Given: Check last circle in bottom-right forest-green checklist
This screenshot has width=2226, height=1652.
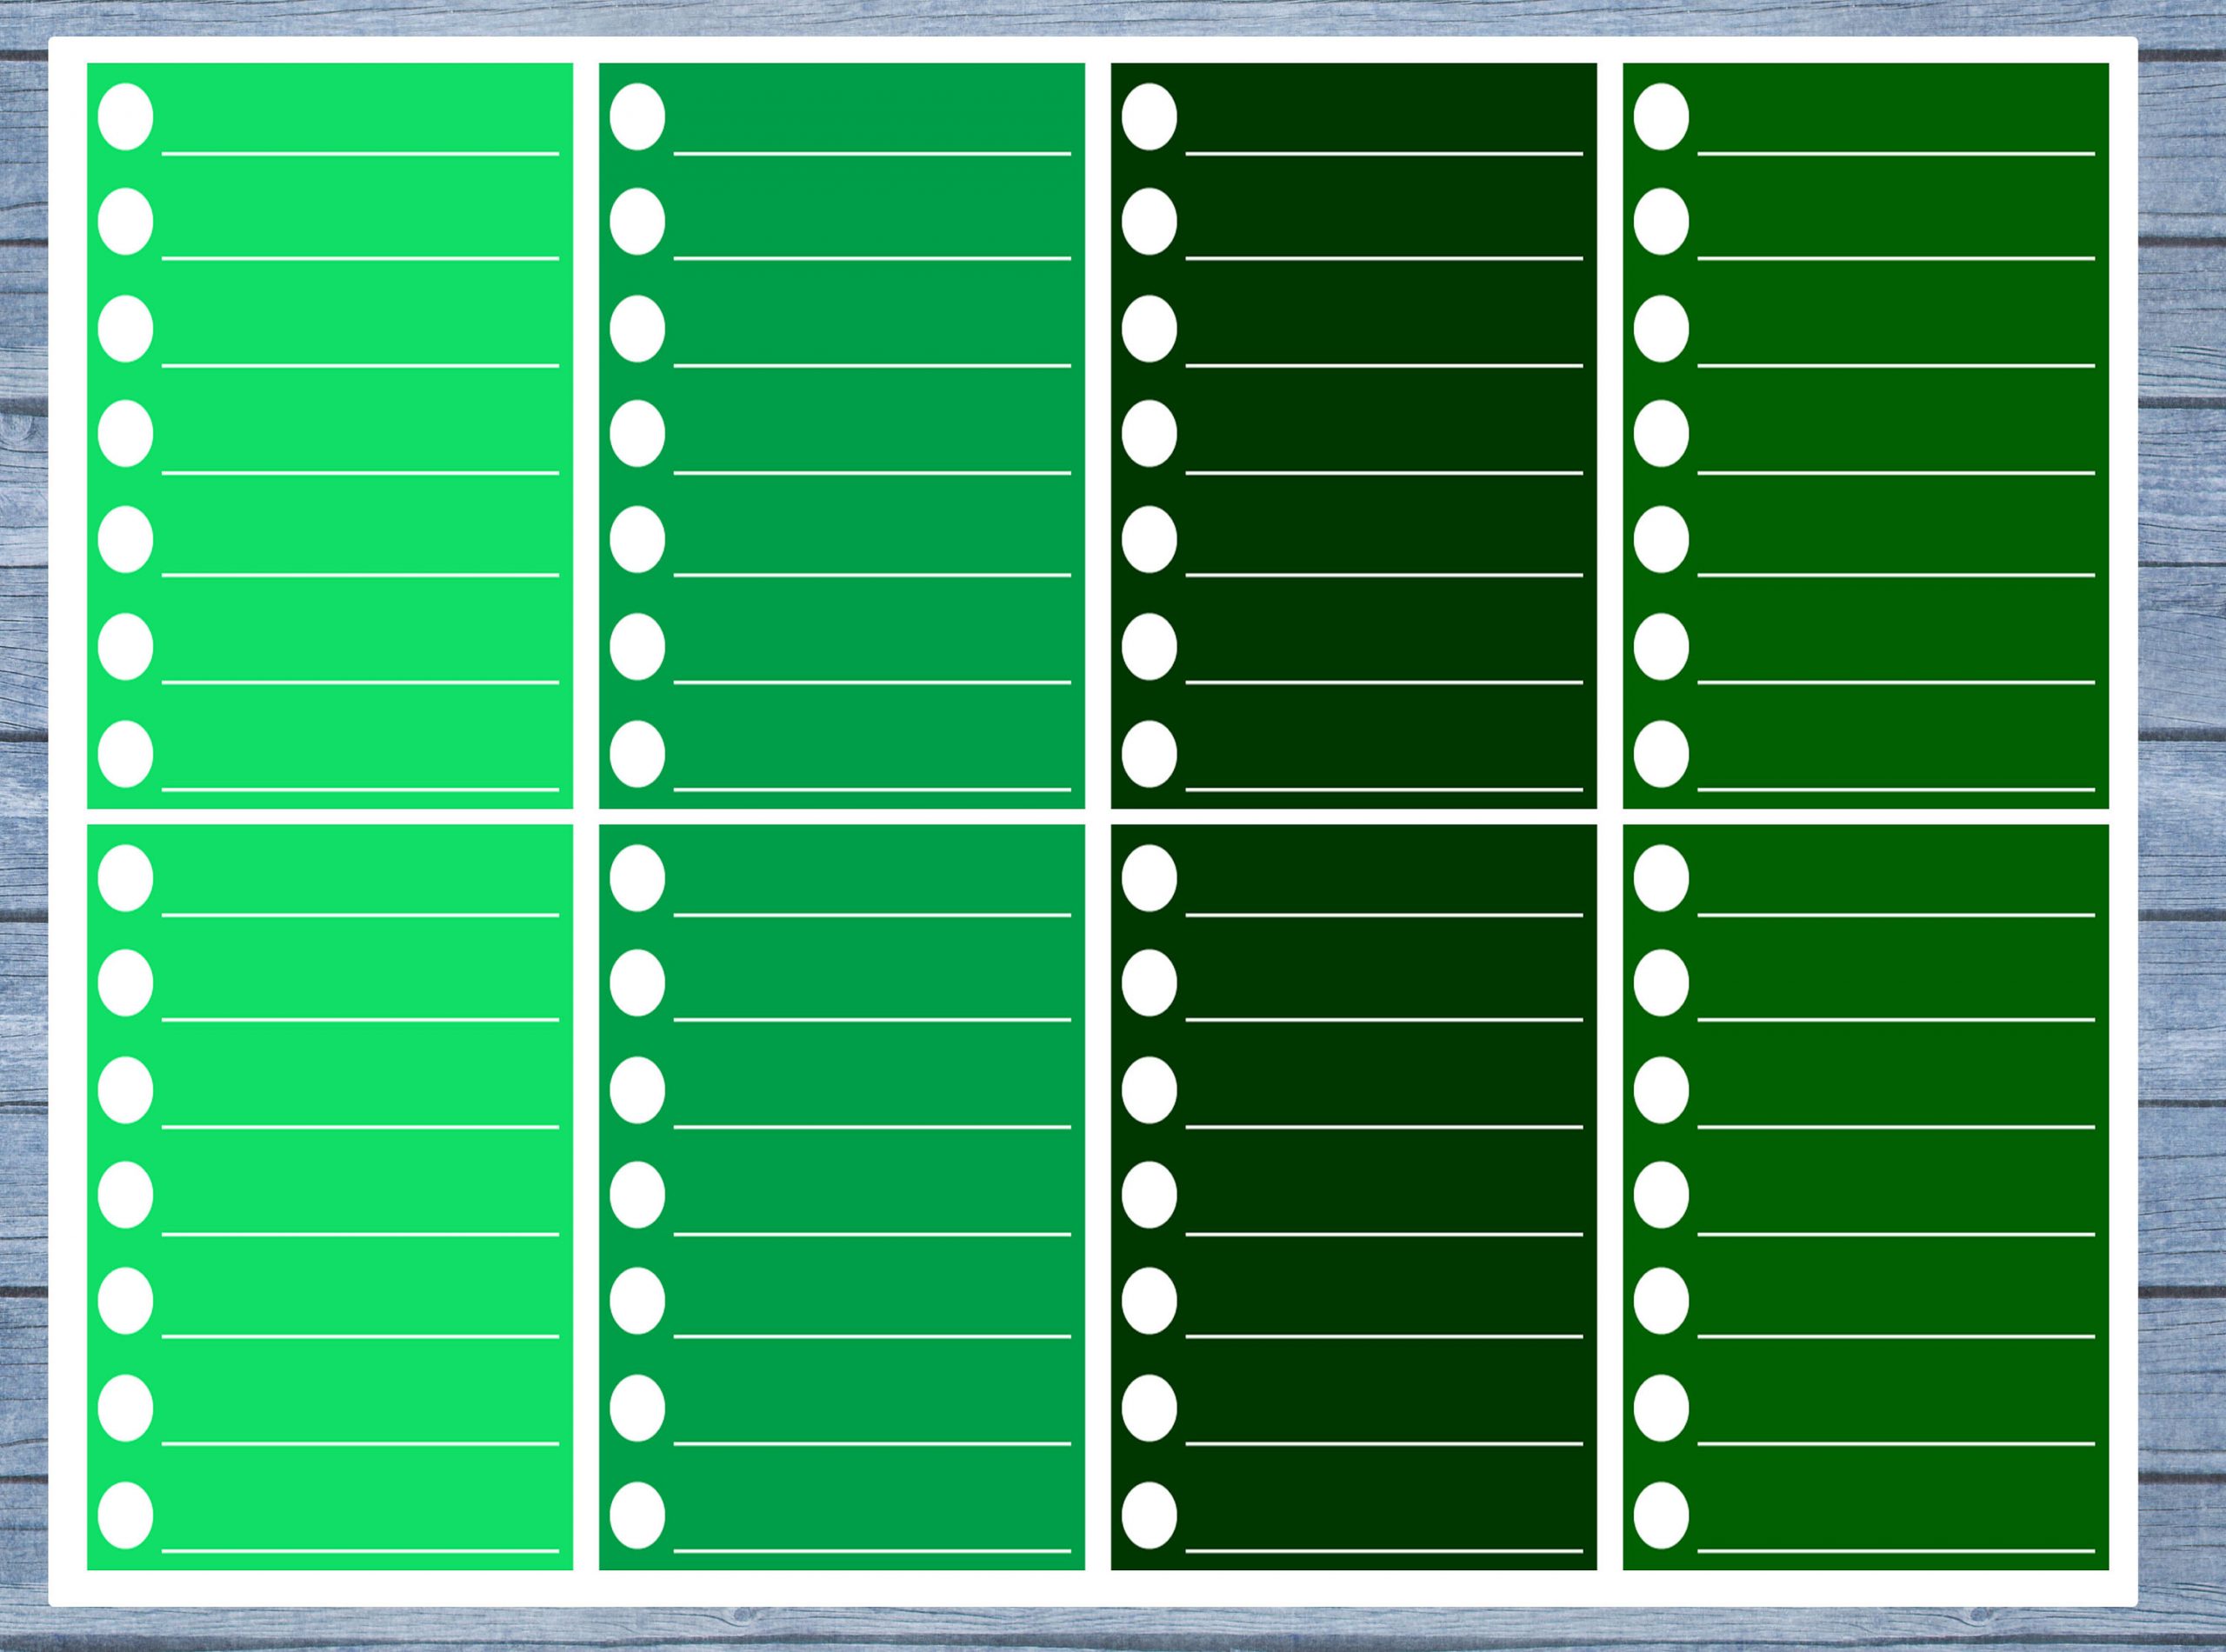Looking at the screenshot, I should point(1661,1515).
